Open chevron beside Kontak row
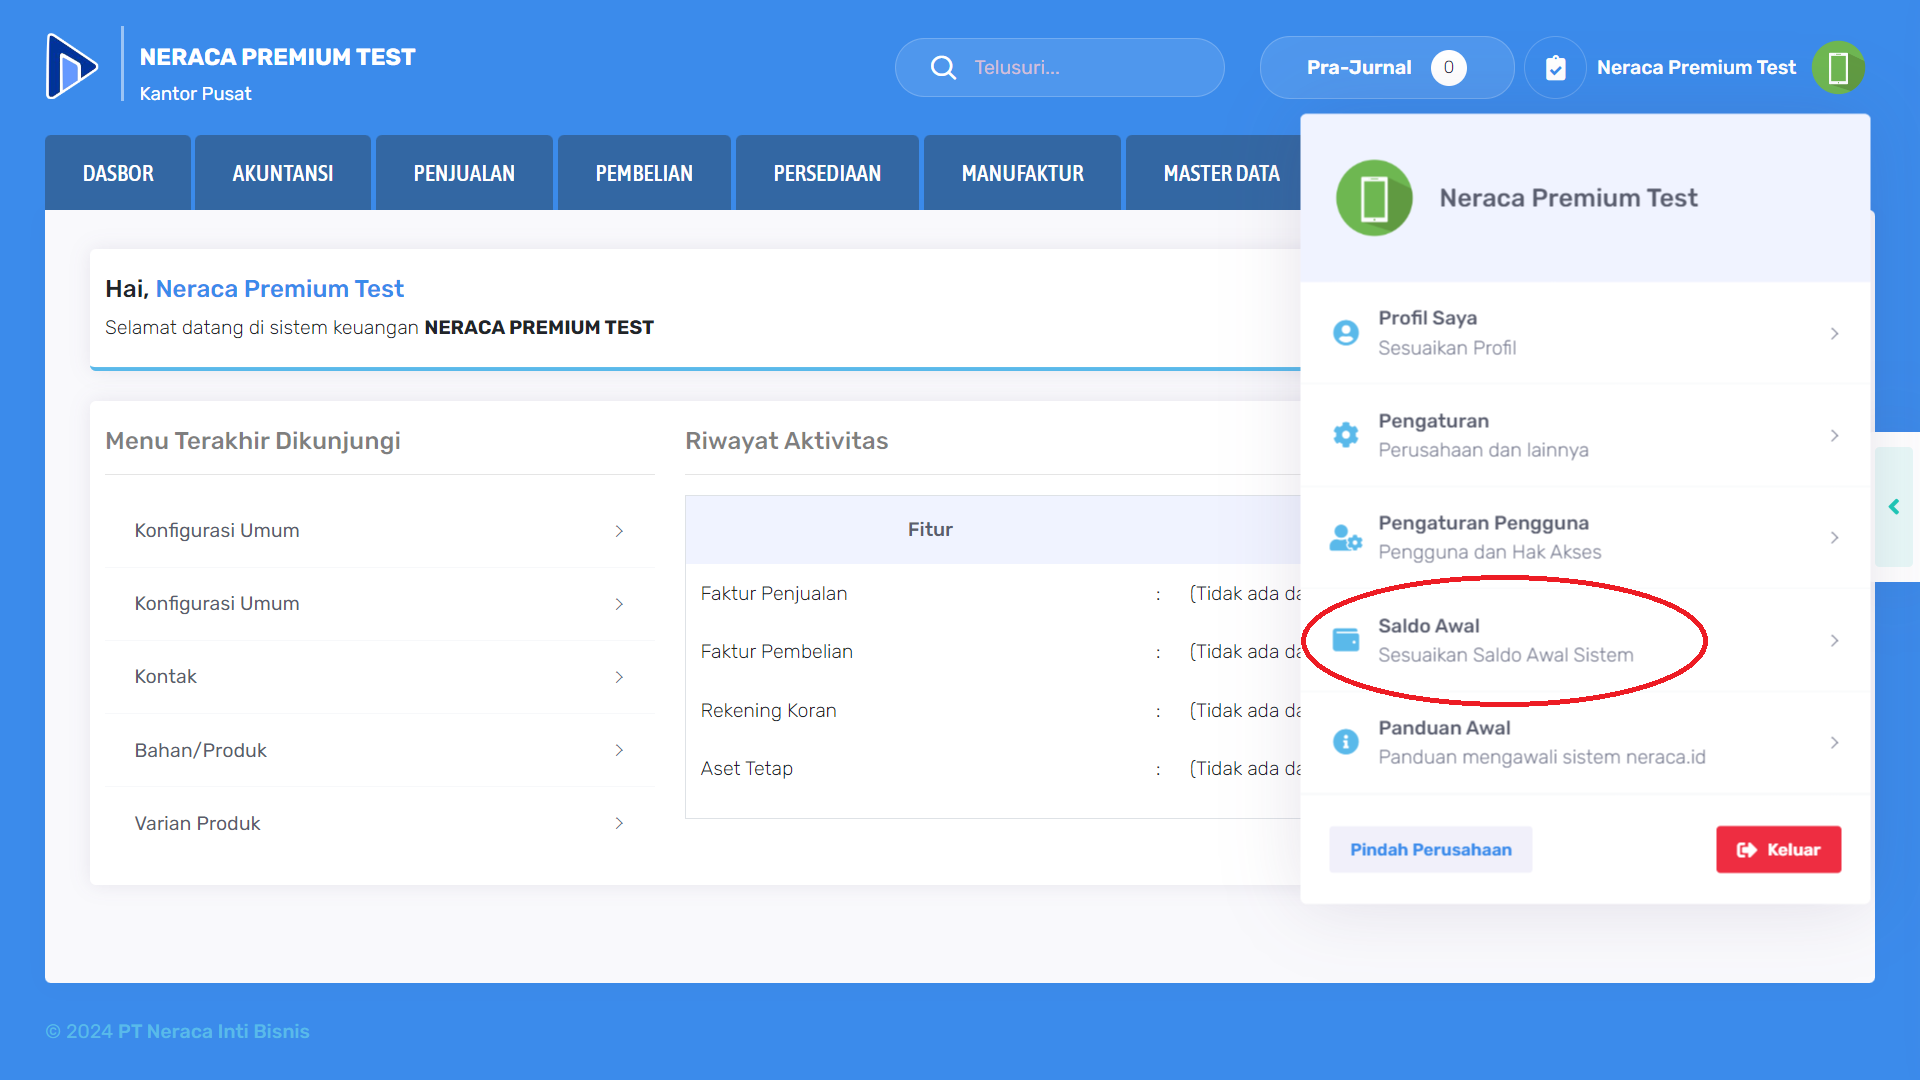Image resolution: width=1920 pixels, height=1080 pixels. click(619, 677)
